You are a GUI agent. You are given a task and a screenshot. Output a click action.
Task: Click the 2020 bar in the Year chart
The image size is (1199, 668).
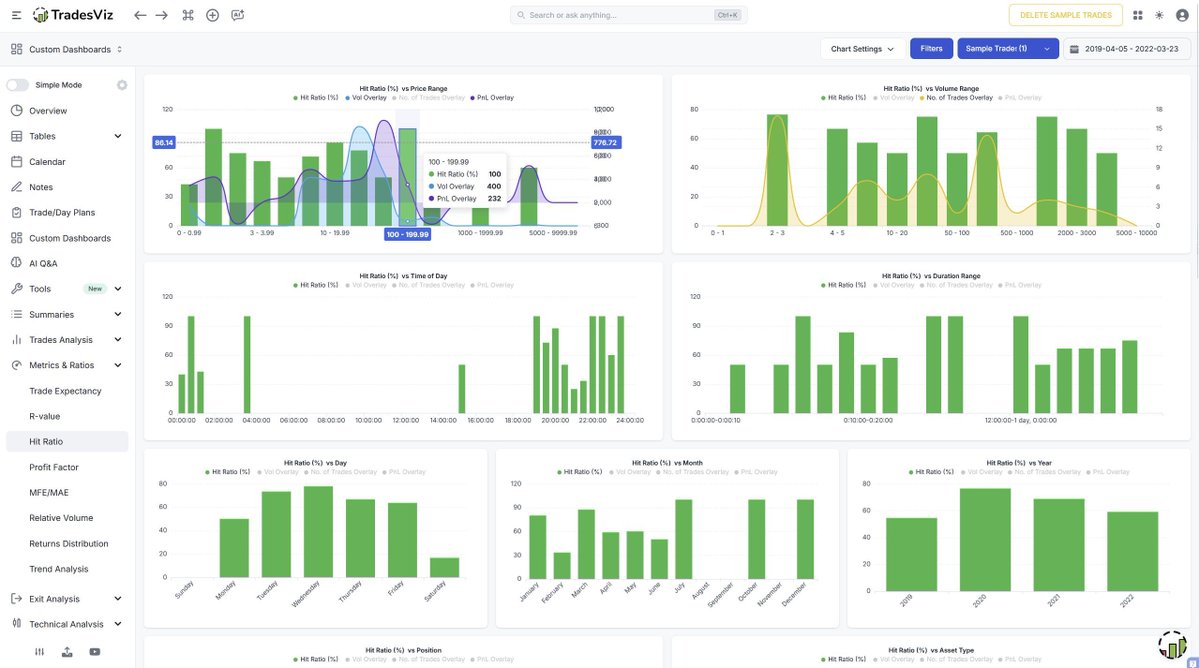(985, 540)
